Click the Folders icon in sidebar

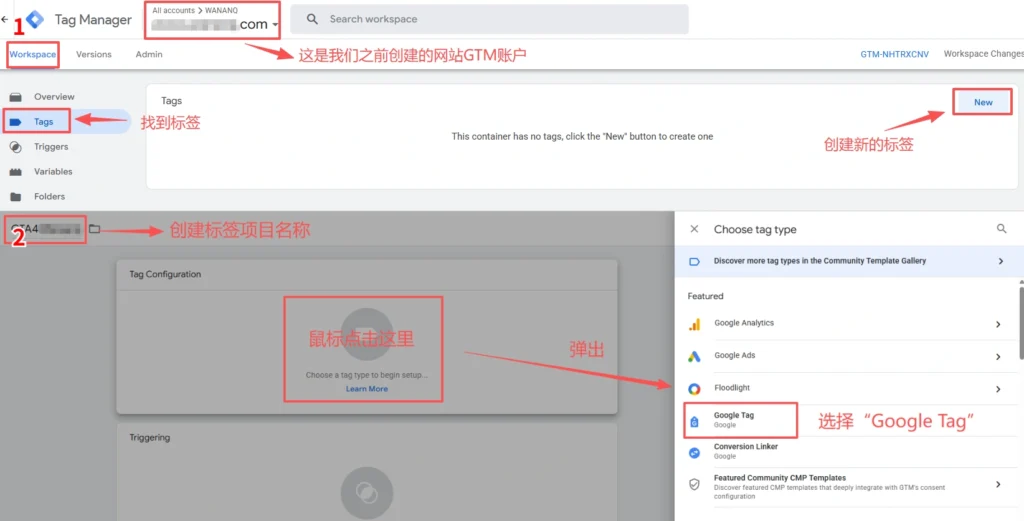(x=16, y=197)
